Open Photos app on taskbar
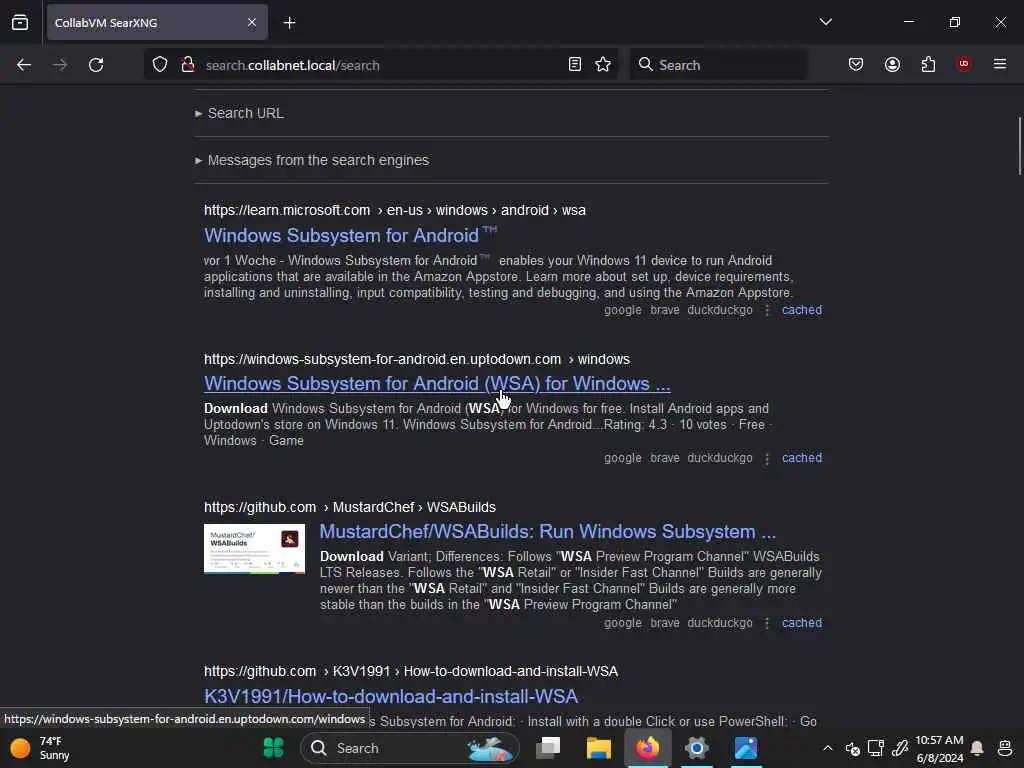 [746, 748]
